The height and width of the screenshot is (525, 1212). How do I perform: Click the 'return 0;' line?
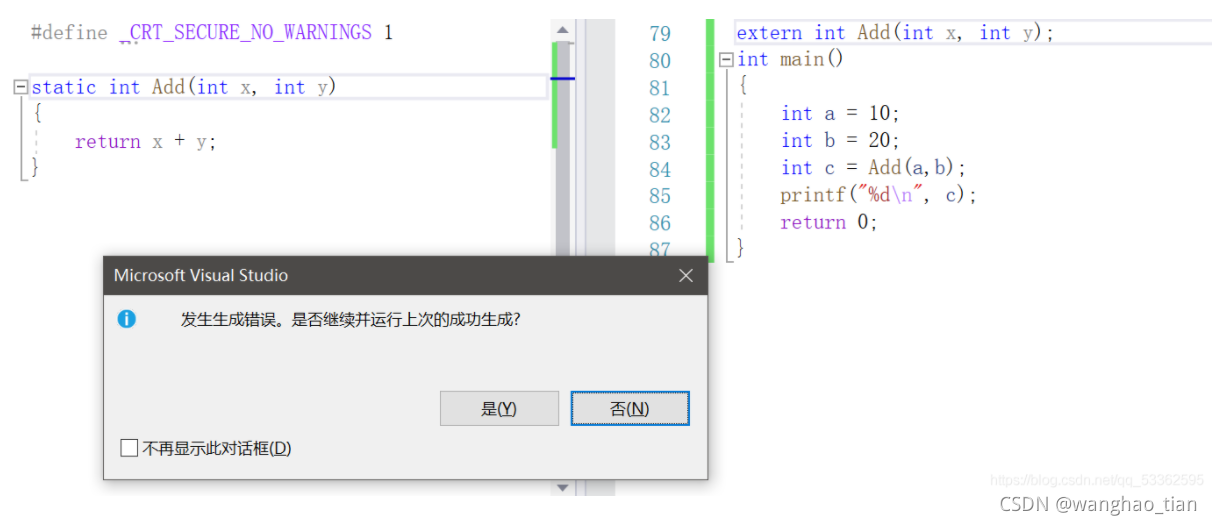[828, 222]
